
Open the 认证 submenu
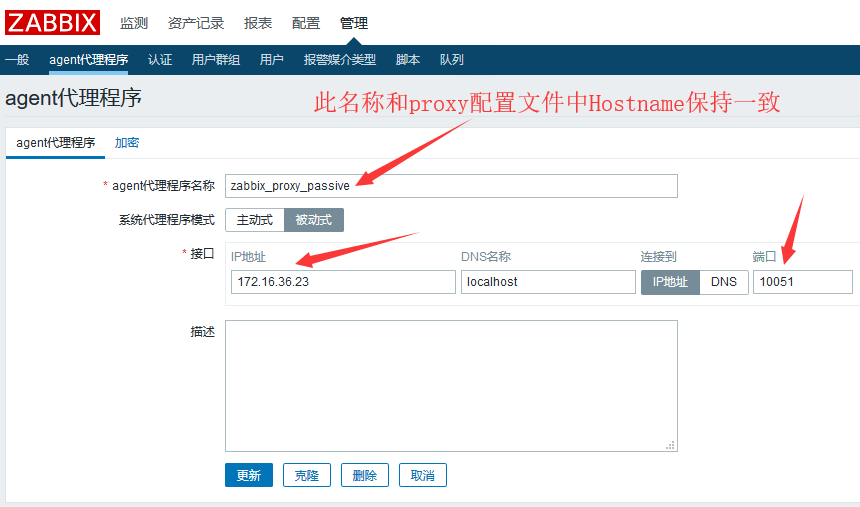coord(160,60)
